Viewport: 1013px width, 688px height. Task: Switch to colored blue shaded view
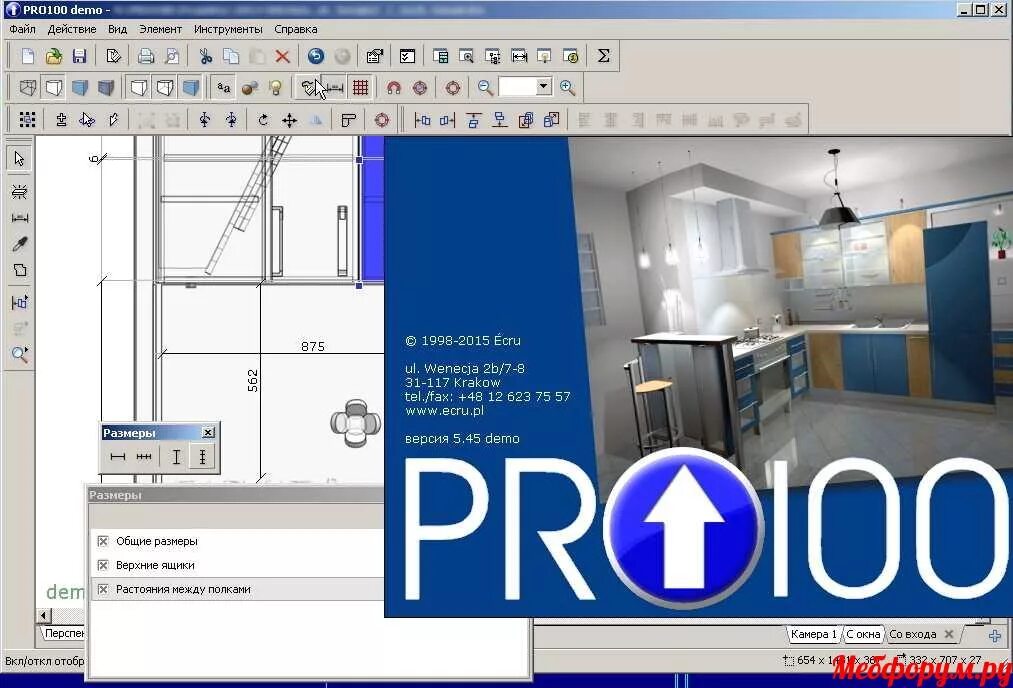click(79, 87)
